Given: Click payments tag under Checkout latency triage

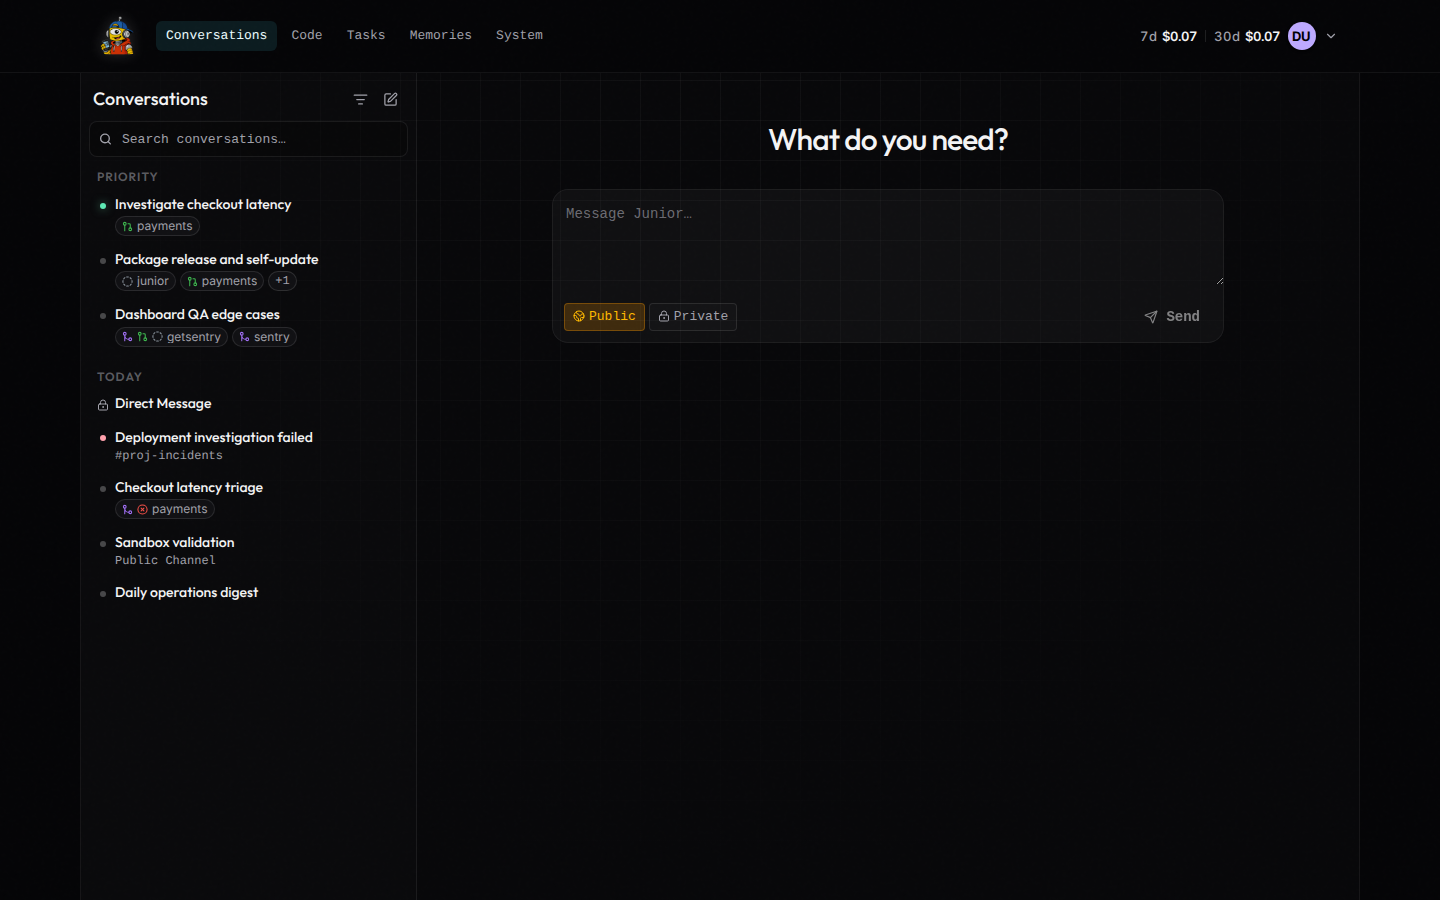Looking at the screenshot, I should (165, 510).
